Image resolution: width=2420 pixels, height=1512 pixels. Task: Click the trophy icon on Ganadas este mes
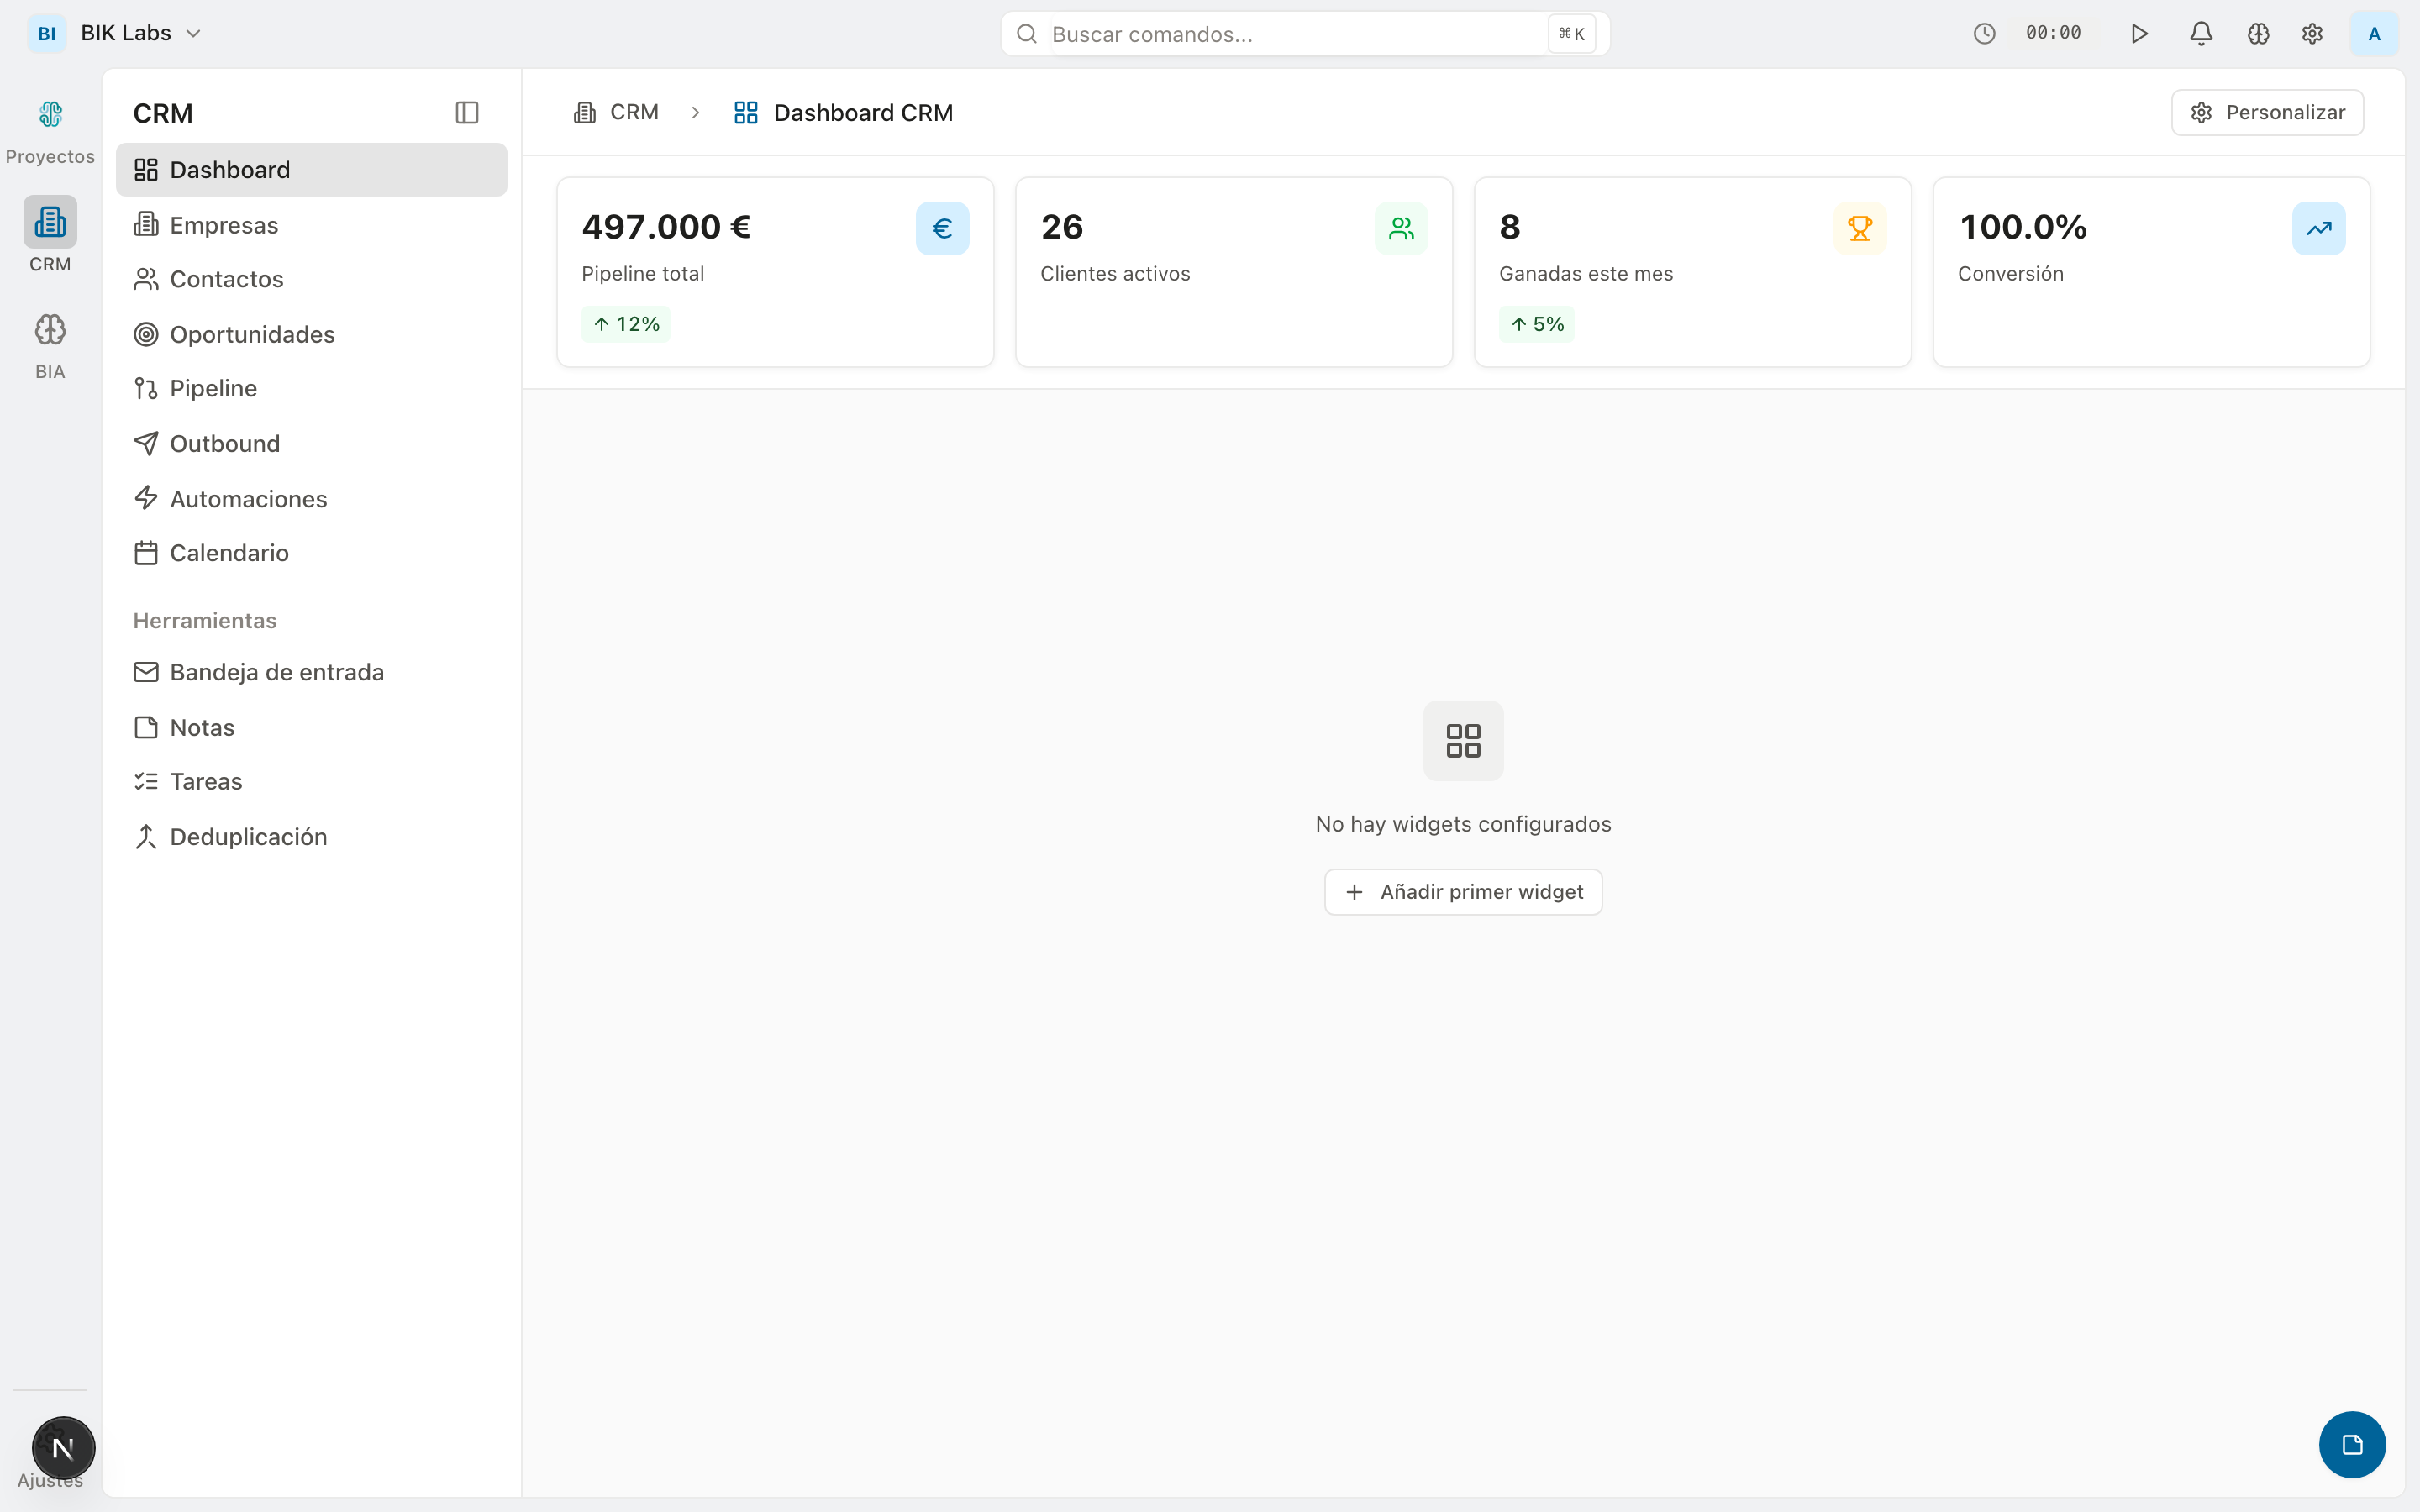(1860, 227)
